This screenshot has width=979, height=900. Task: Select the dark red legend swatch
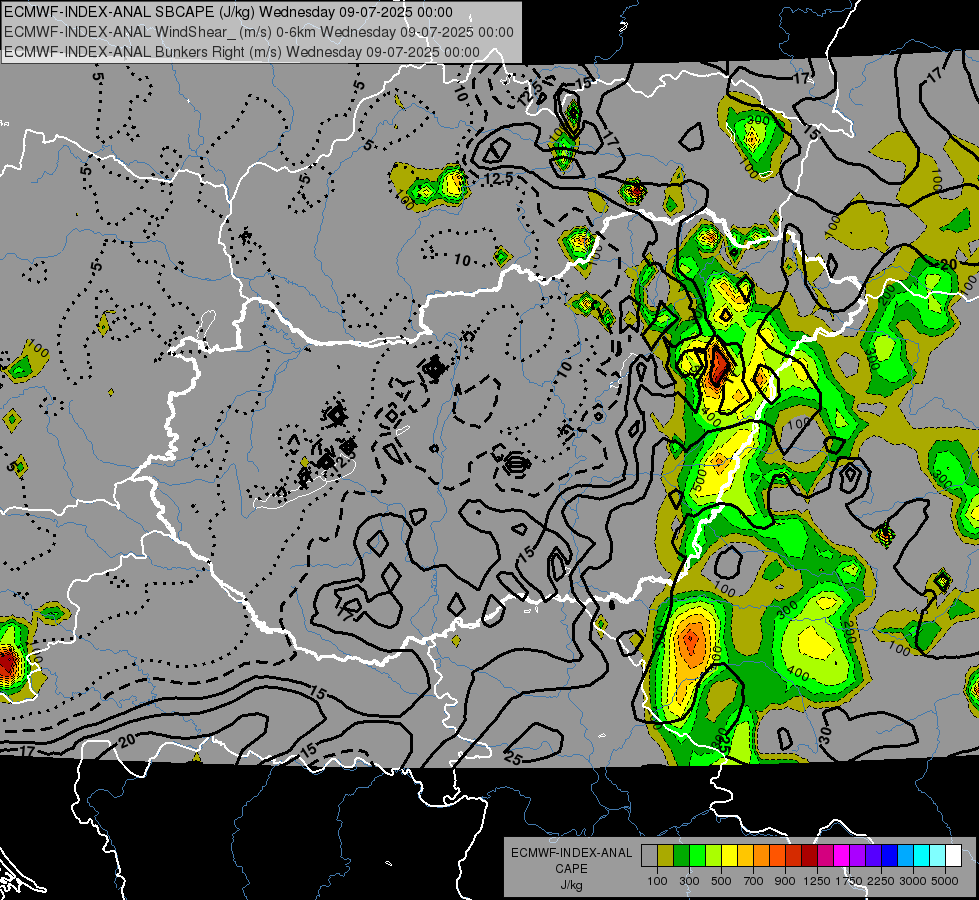(809, 856)
